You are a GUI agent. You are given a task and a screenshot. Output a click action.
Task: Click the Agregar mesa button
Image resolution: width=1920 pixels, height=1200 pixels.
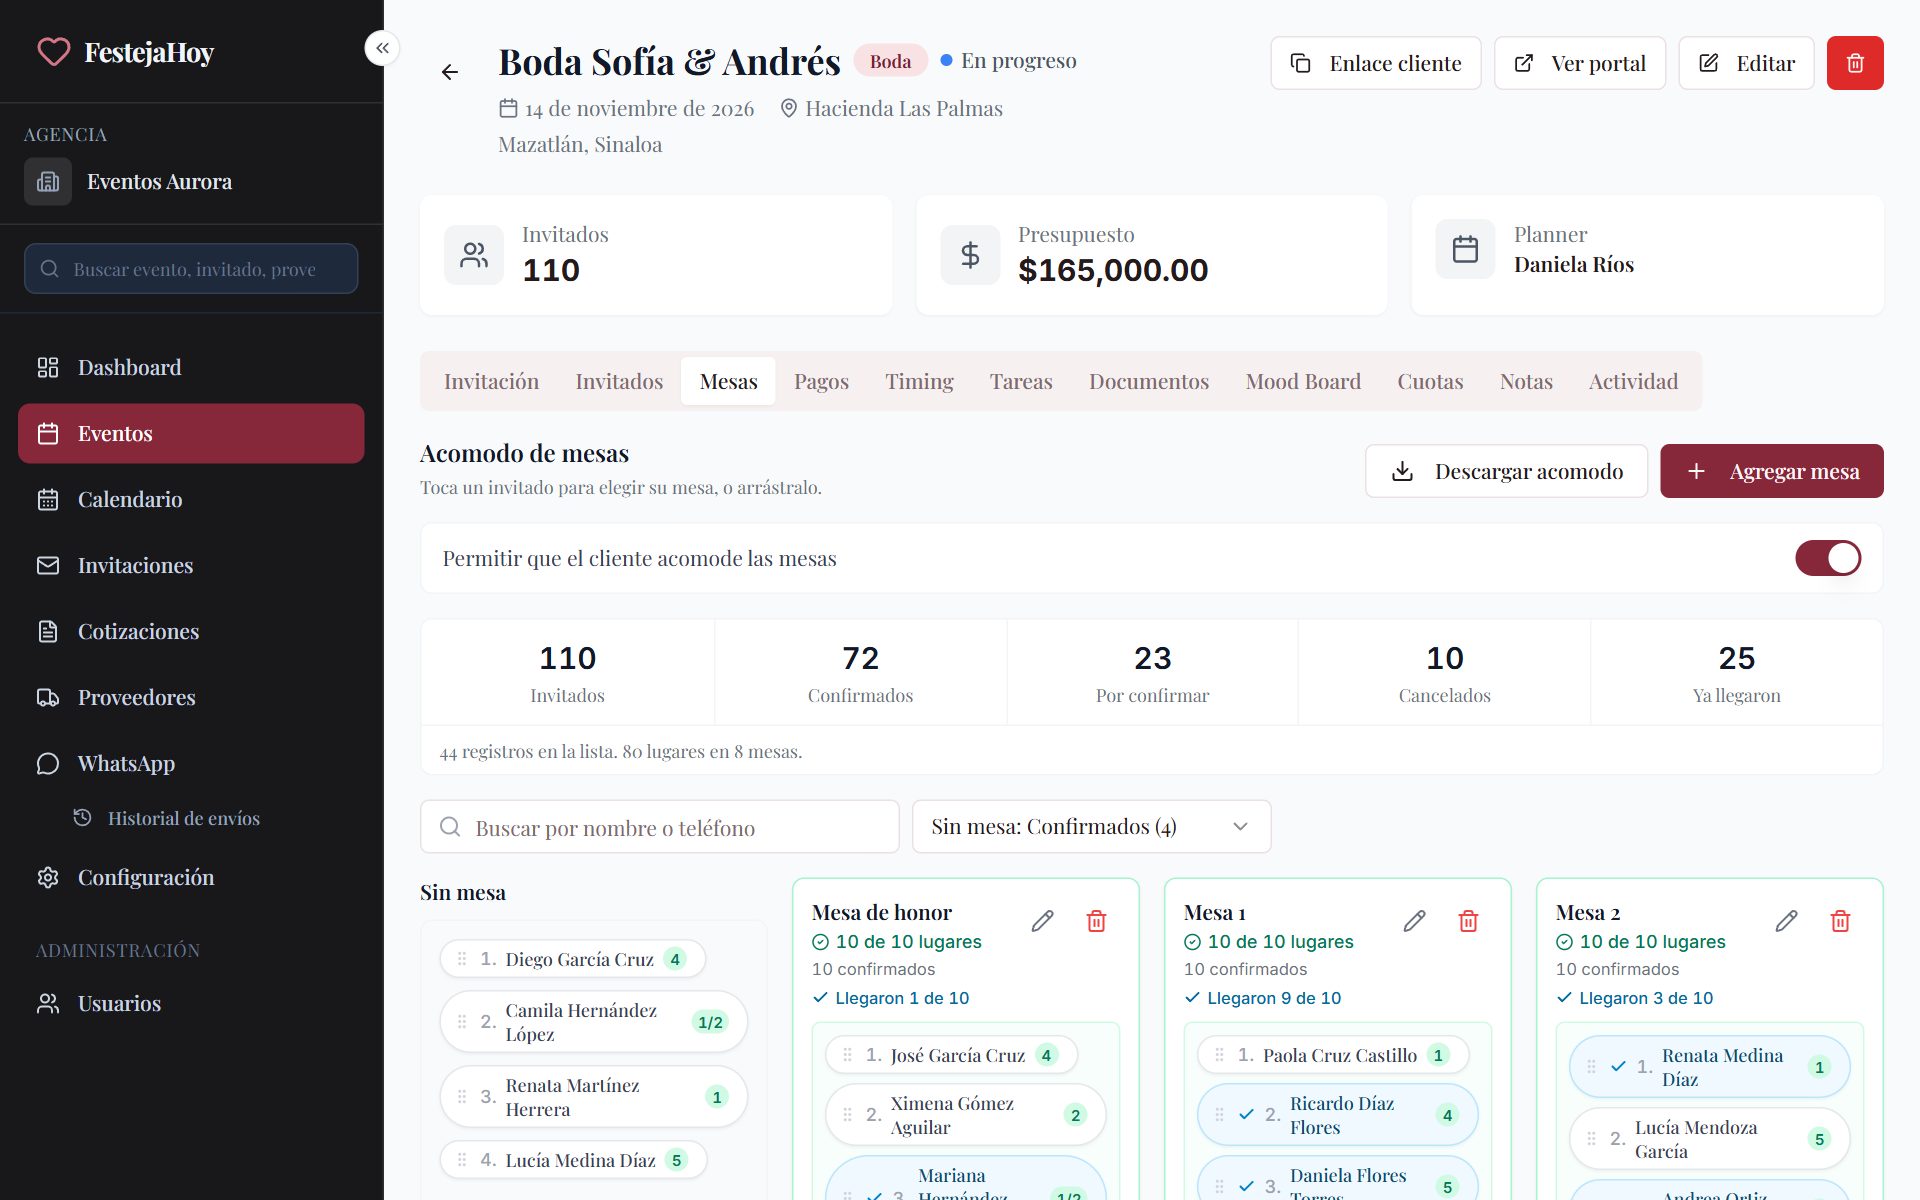pos(1772,471)
